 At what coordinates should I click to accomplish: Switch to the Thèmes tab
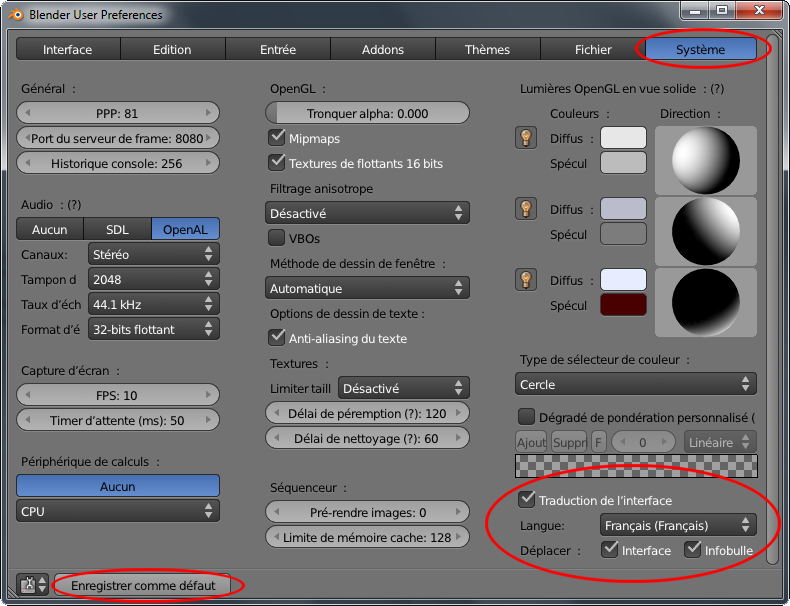(x=488, y=49)
